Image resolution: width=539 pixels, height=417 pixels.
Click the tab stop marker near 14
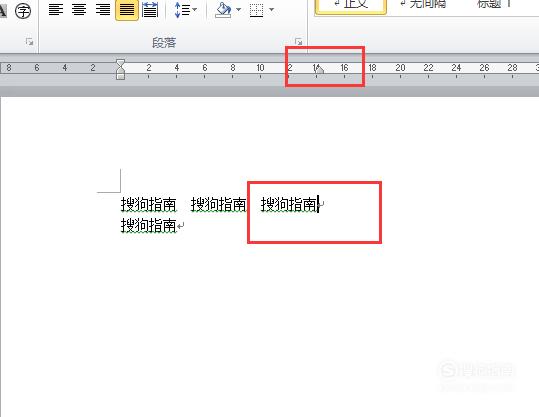pos(320,69)
